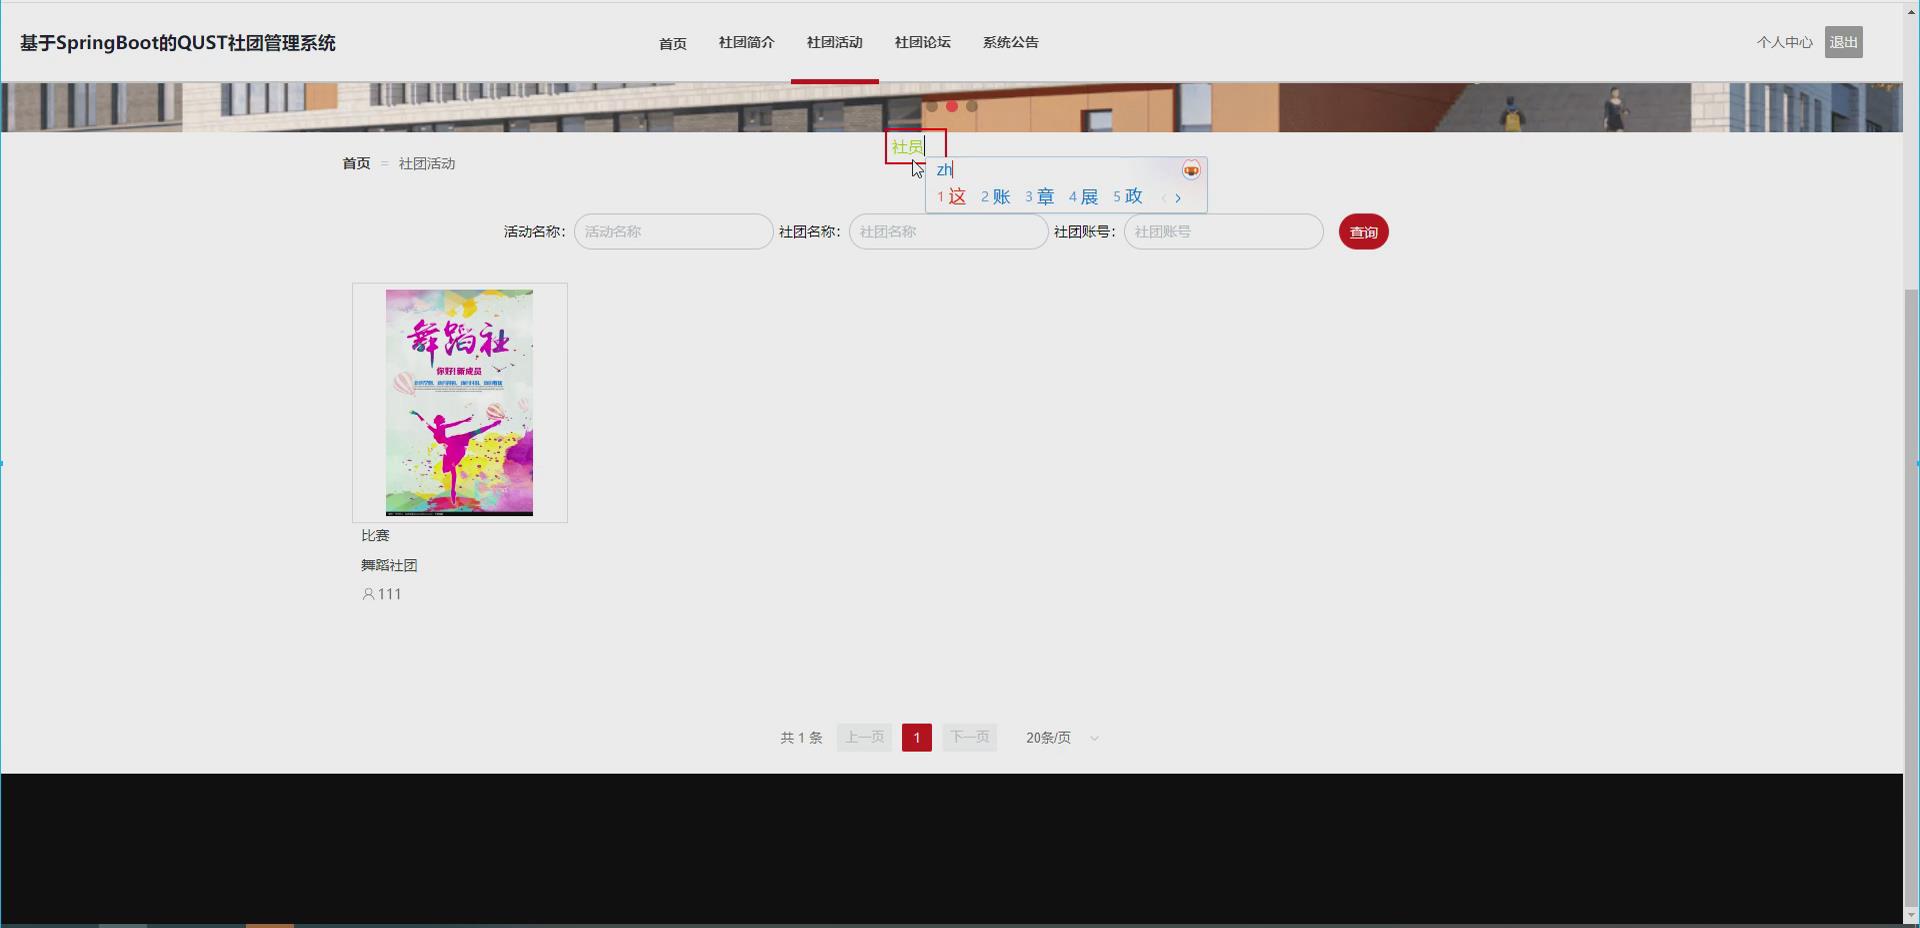Click the last carousel indicator dot
The height and width of the screenshot is (928, 1920).
(973, 106)
